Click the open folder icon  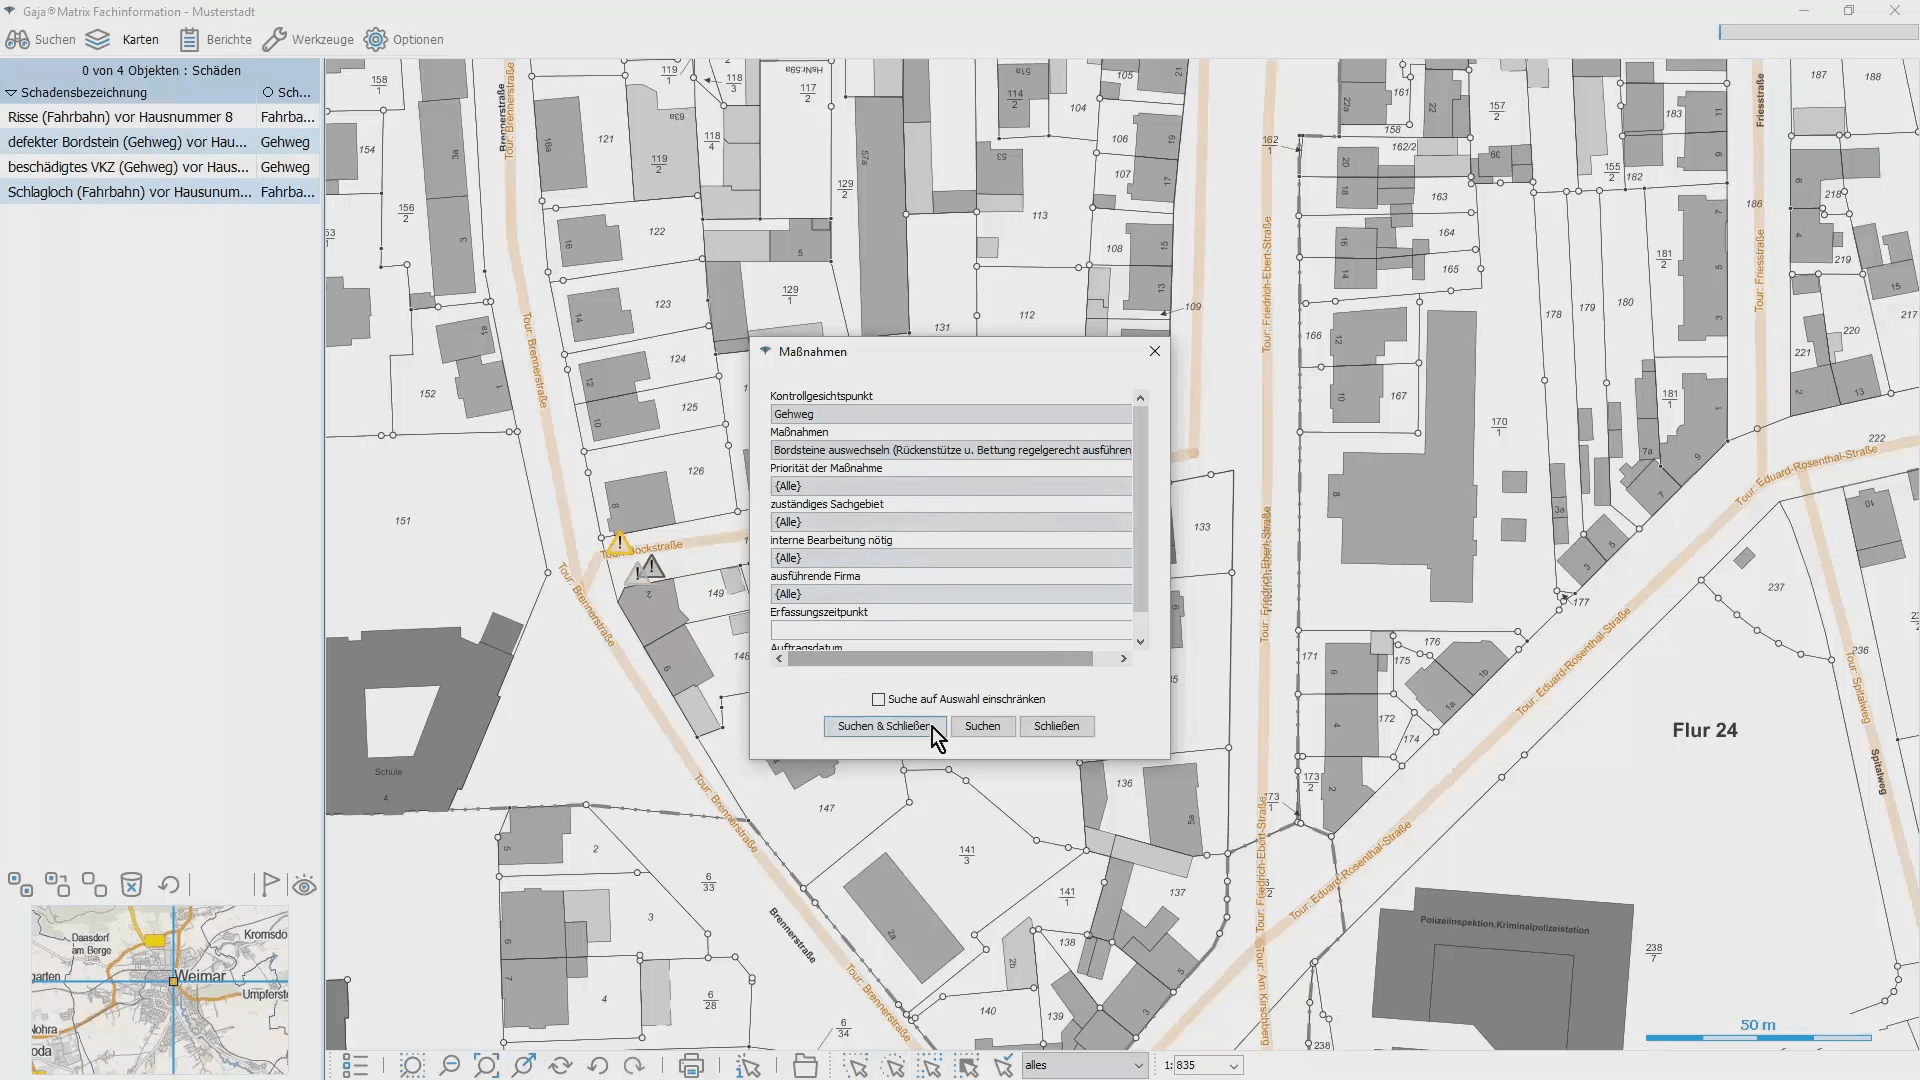pos(805,1066)
